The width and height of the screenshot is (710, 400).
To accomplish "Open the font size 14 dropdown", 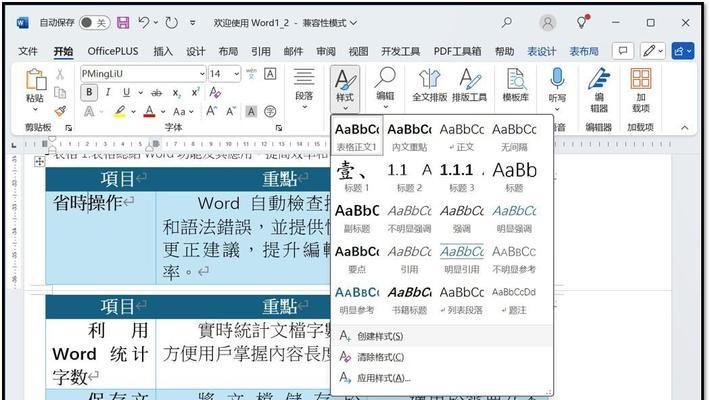I will (236, 74).
